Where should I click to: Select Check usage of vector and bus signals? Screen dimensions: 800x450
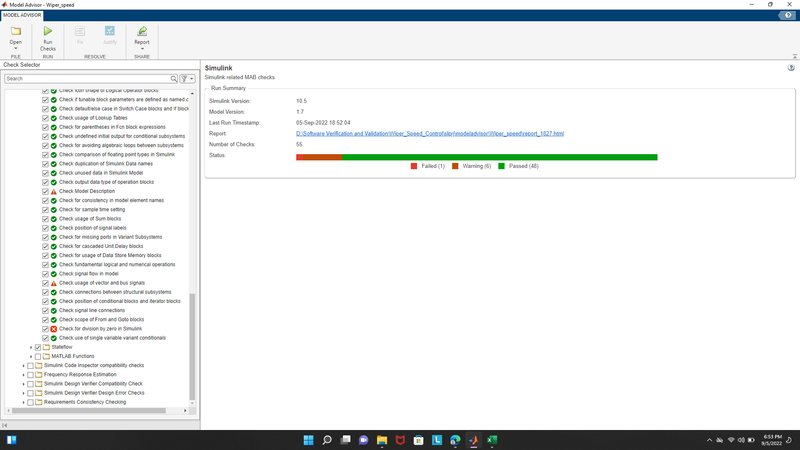click(x=102, y=283)
